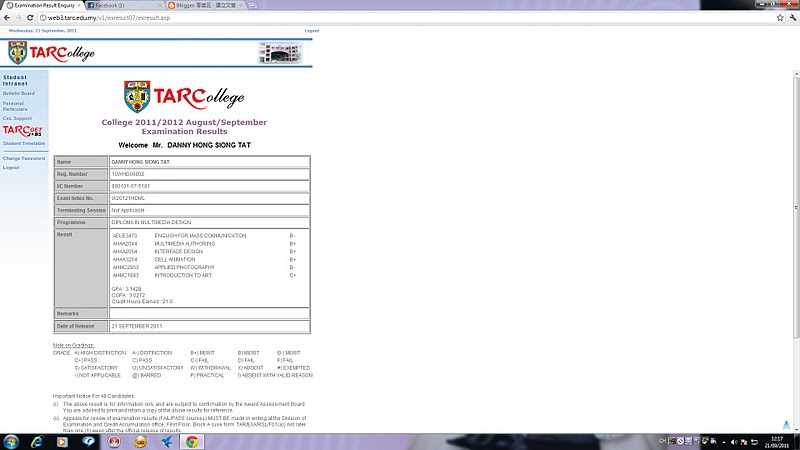Image resolution: width=800 pixels, height=450 pixels.
Task: Open a new browser tab
Action: click(253, 5)
